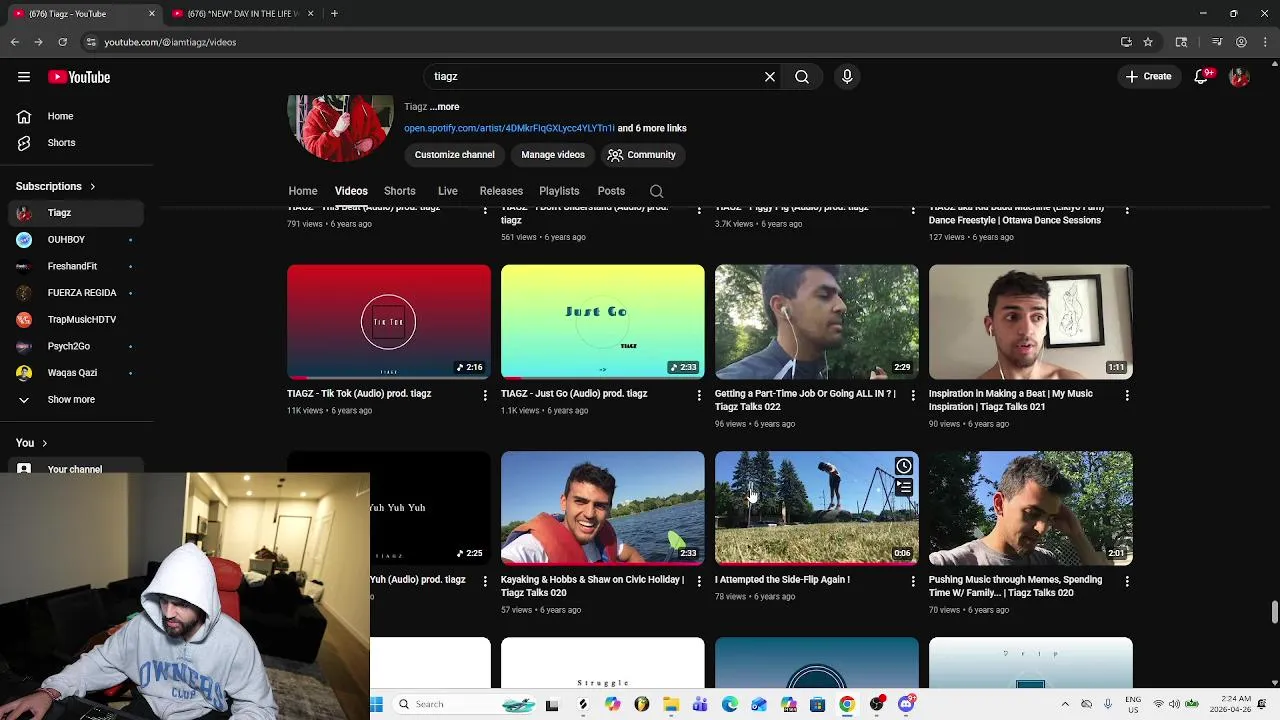Start voice search with the microphone icon

click(x=847, y=76)
